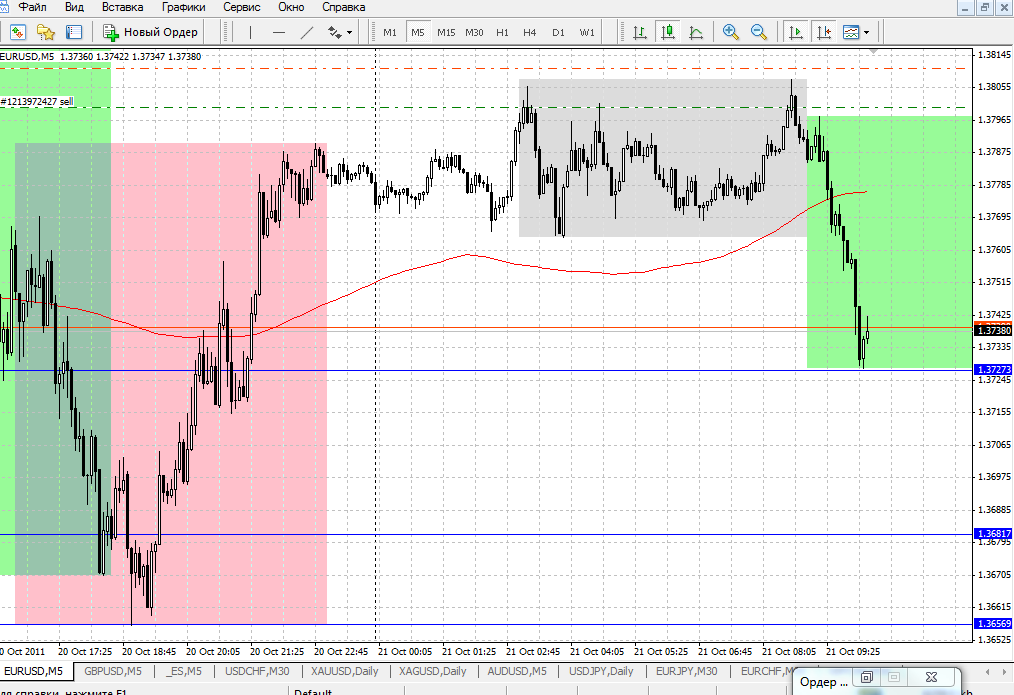1014x695 pixels.
Task: Switch chart to line chart display
Action: (x=696, y=32)
